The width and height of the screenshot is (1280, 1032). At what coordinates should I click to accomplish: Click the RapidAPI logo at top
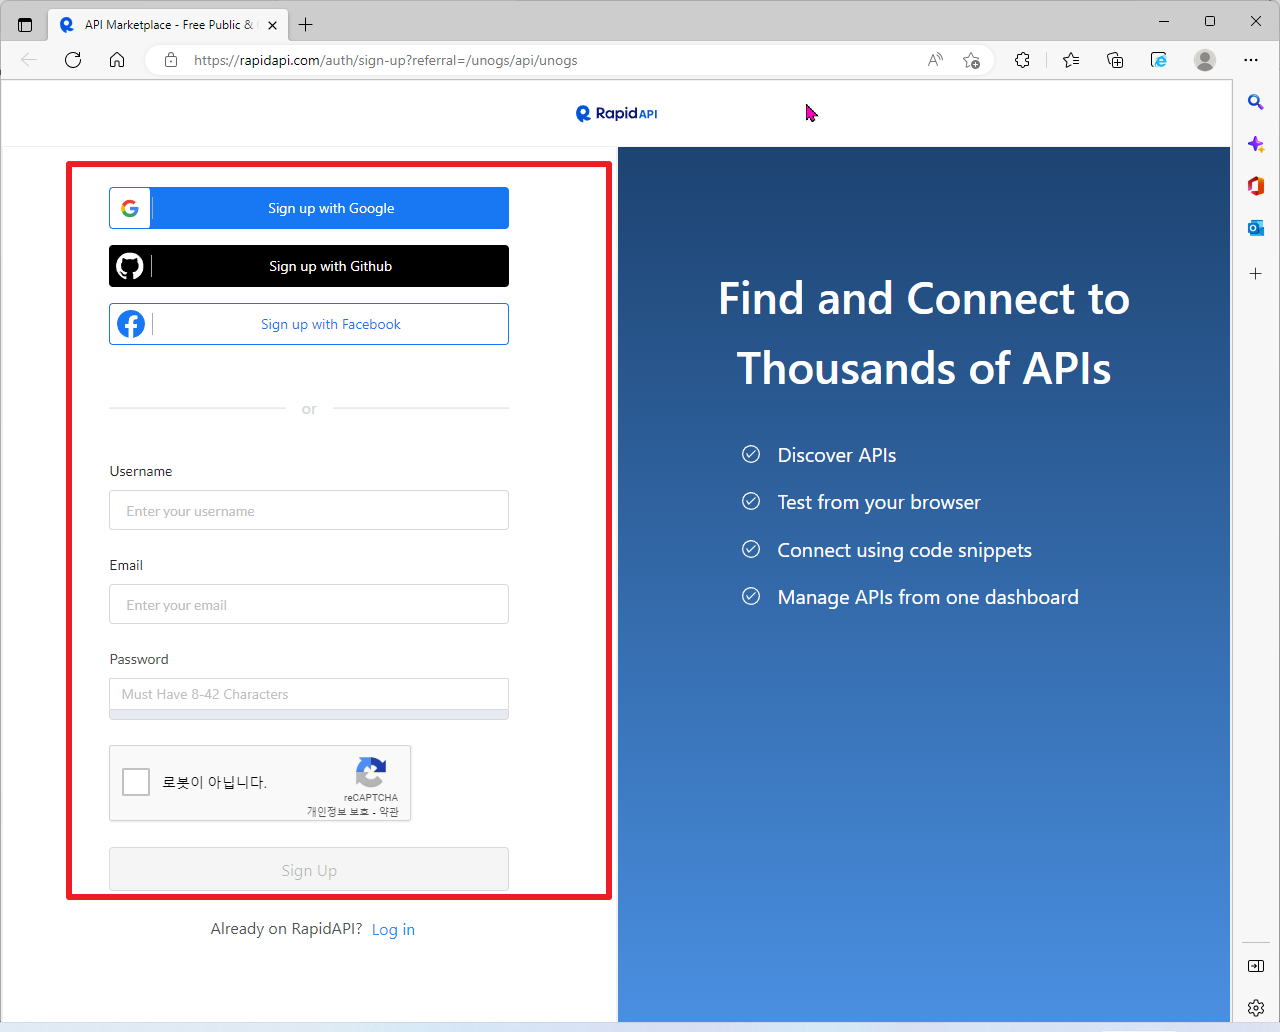616,114
